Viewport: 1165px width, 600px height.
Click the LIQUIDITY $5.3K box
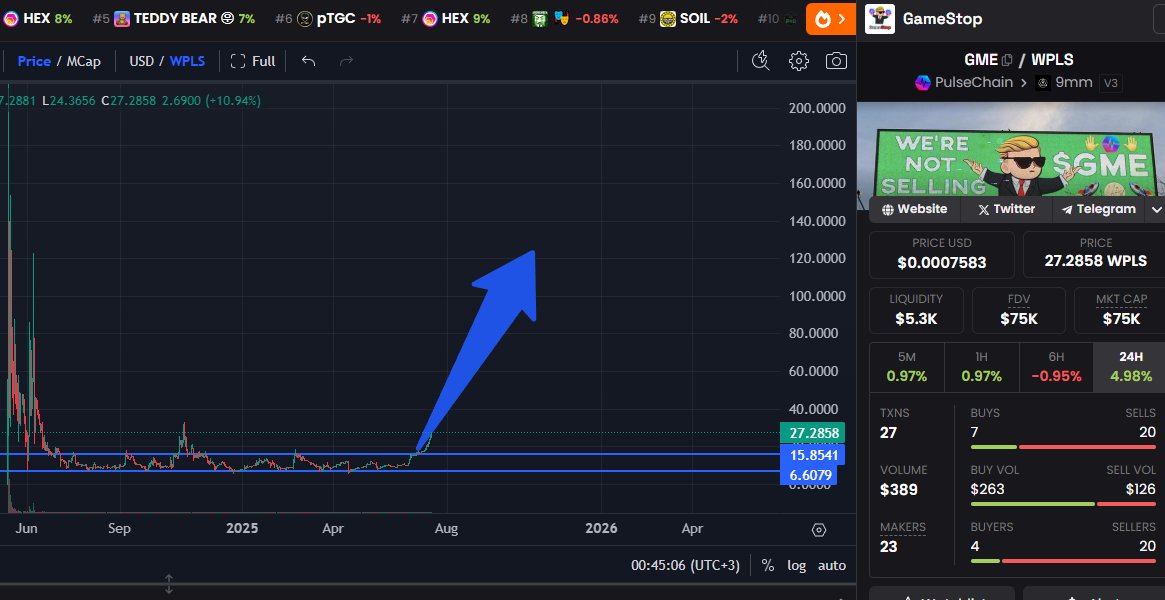point(916,310)
